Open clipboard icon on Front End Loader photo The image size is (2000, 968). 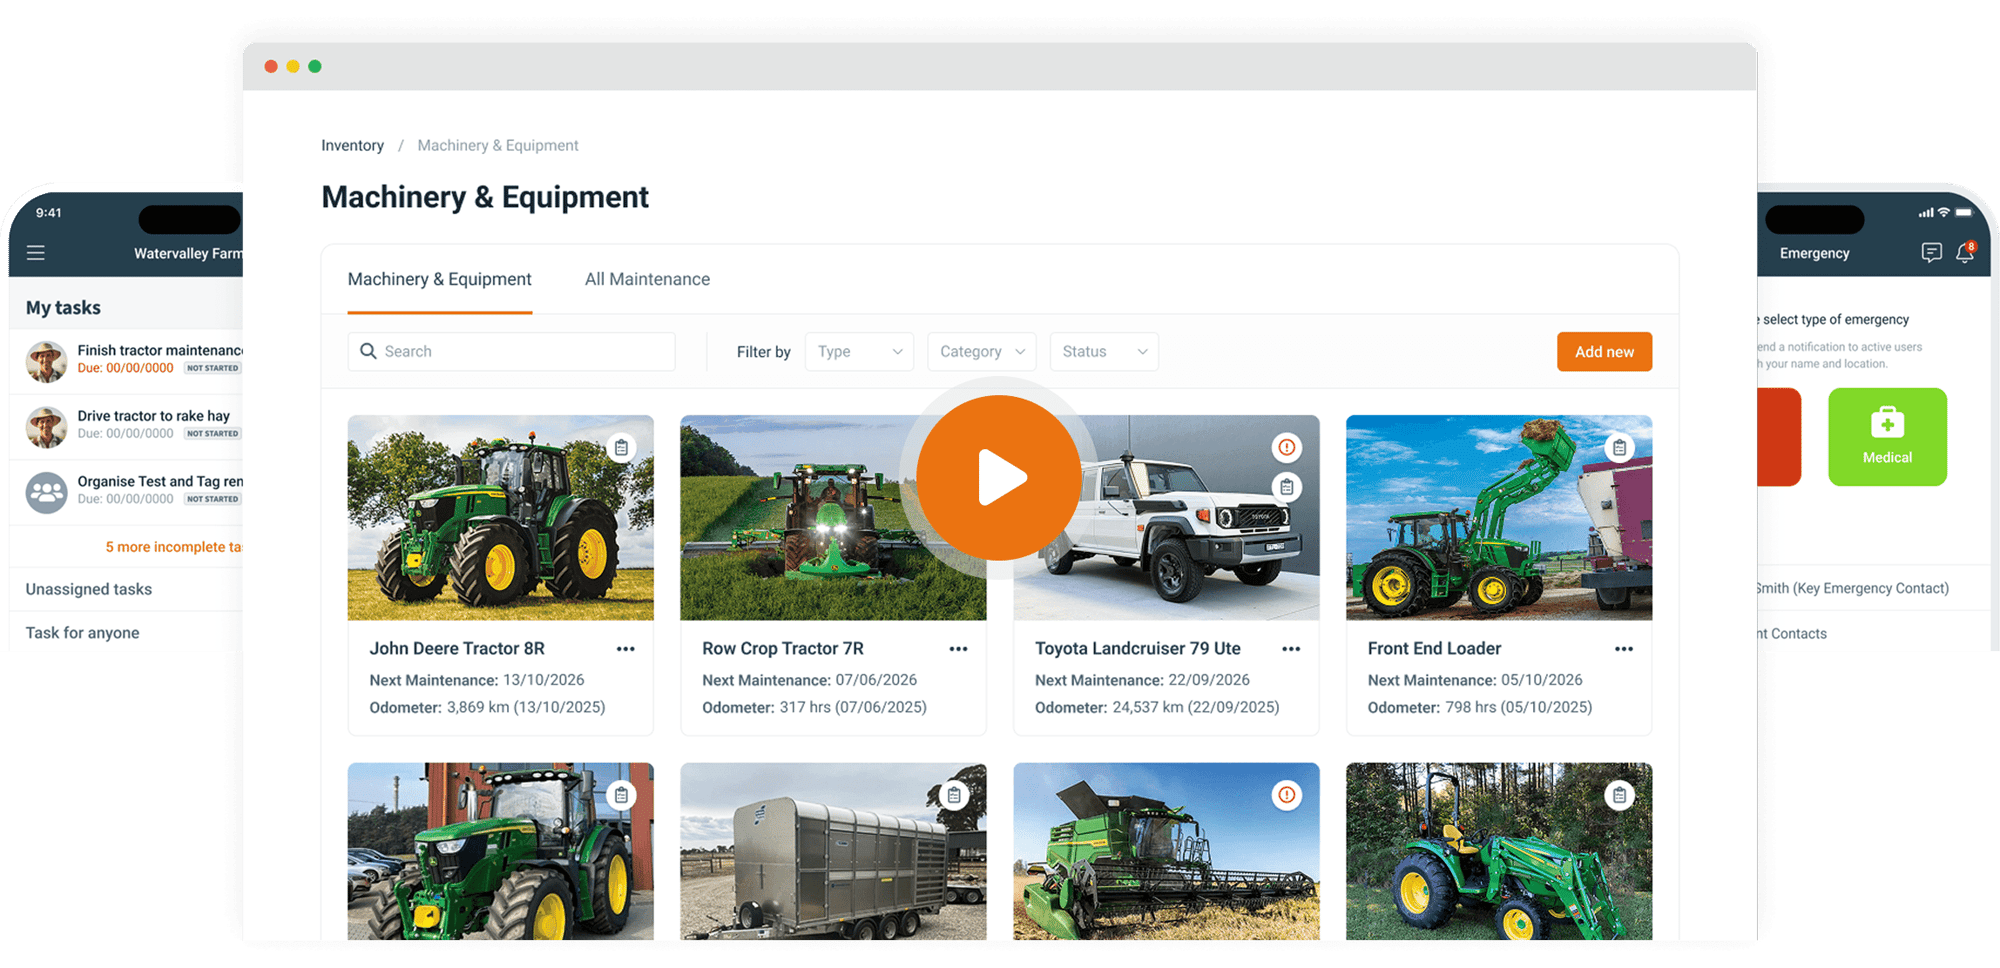[x=1619, y=447]
